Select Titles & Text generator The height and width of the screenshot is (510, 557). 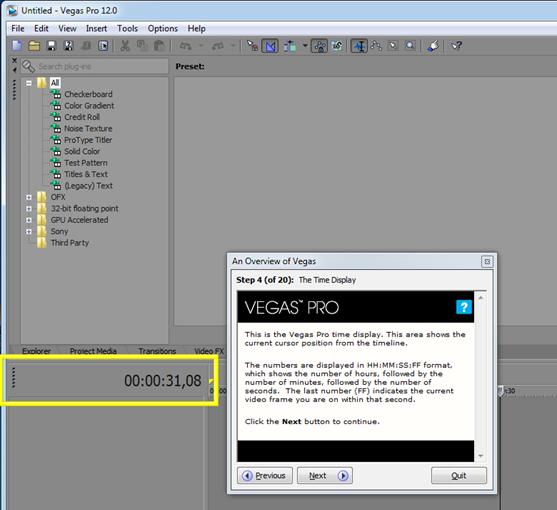[x=86, y=174]
